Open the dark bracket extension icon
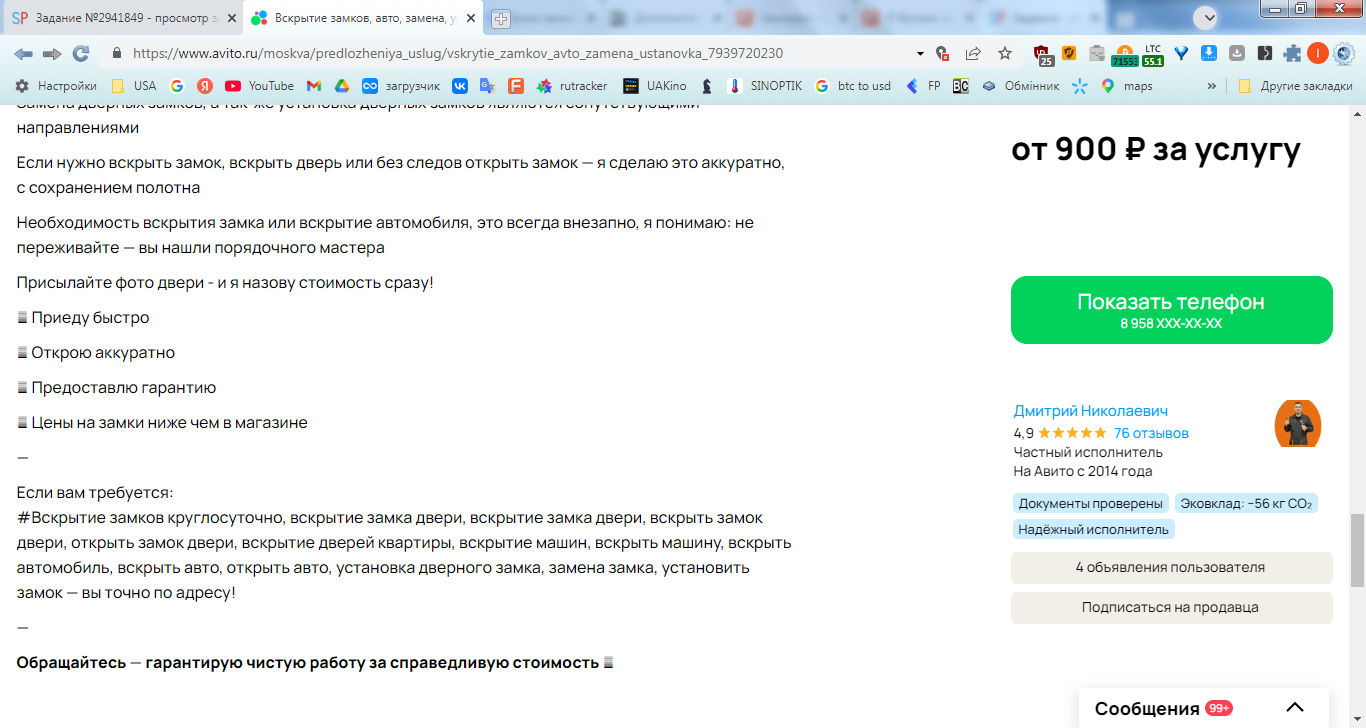Viewport: 1366px width, 728px height. [1265, 54]
